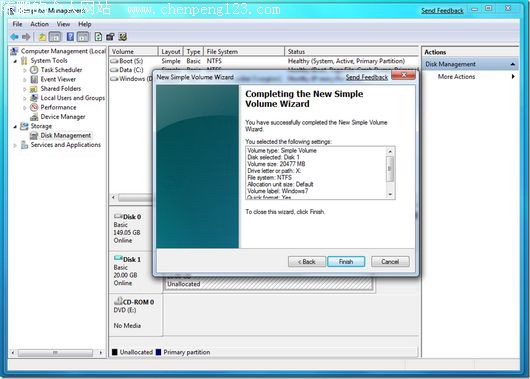Open the Action menu
Image resolution: width=530 pixels, height=379 pixels.
[40, 24]
